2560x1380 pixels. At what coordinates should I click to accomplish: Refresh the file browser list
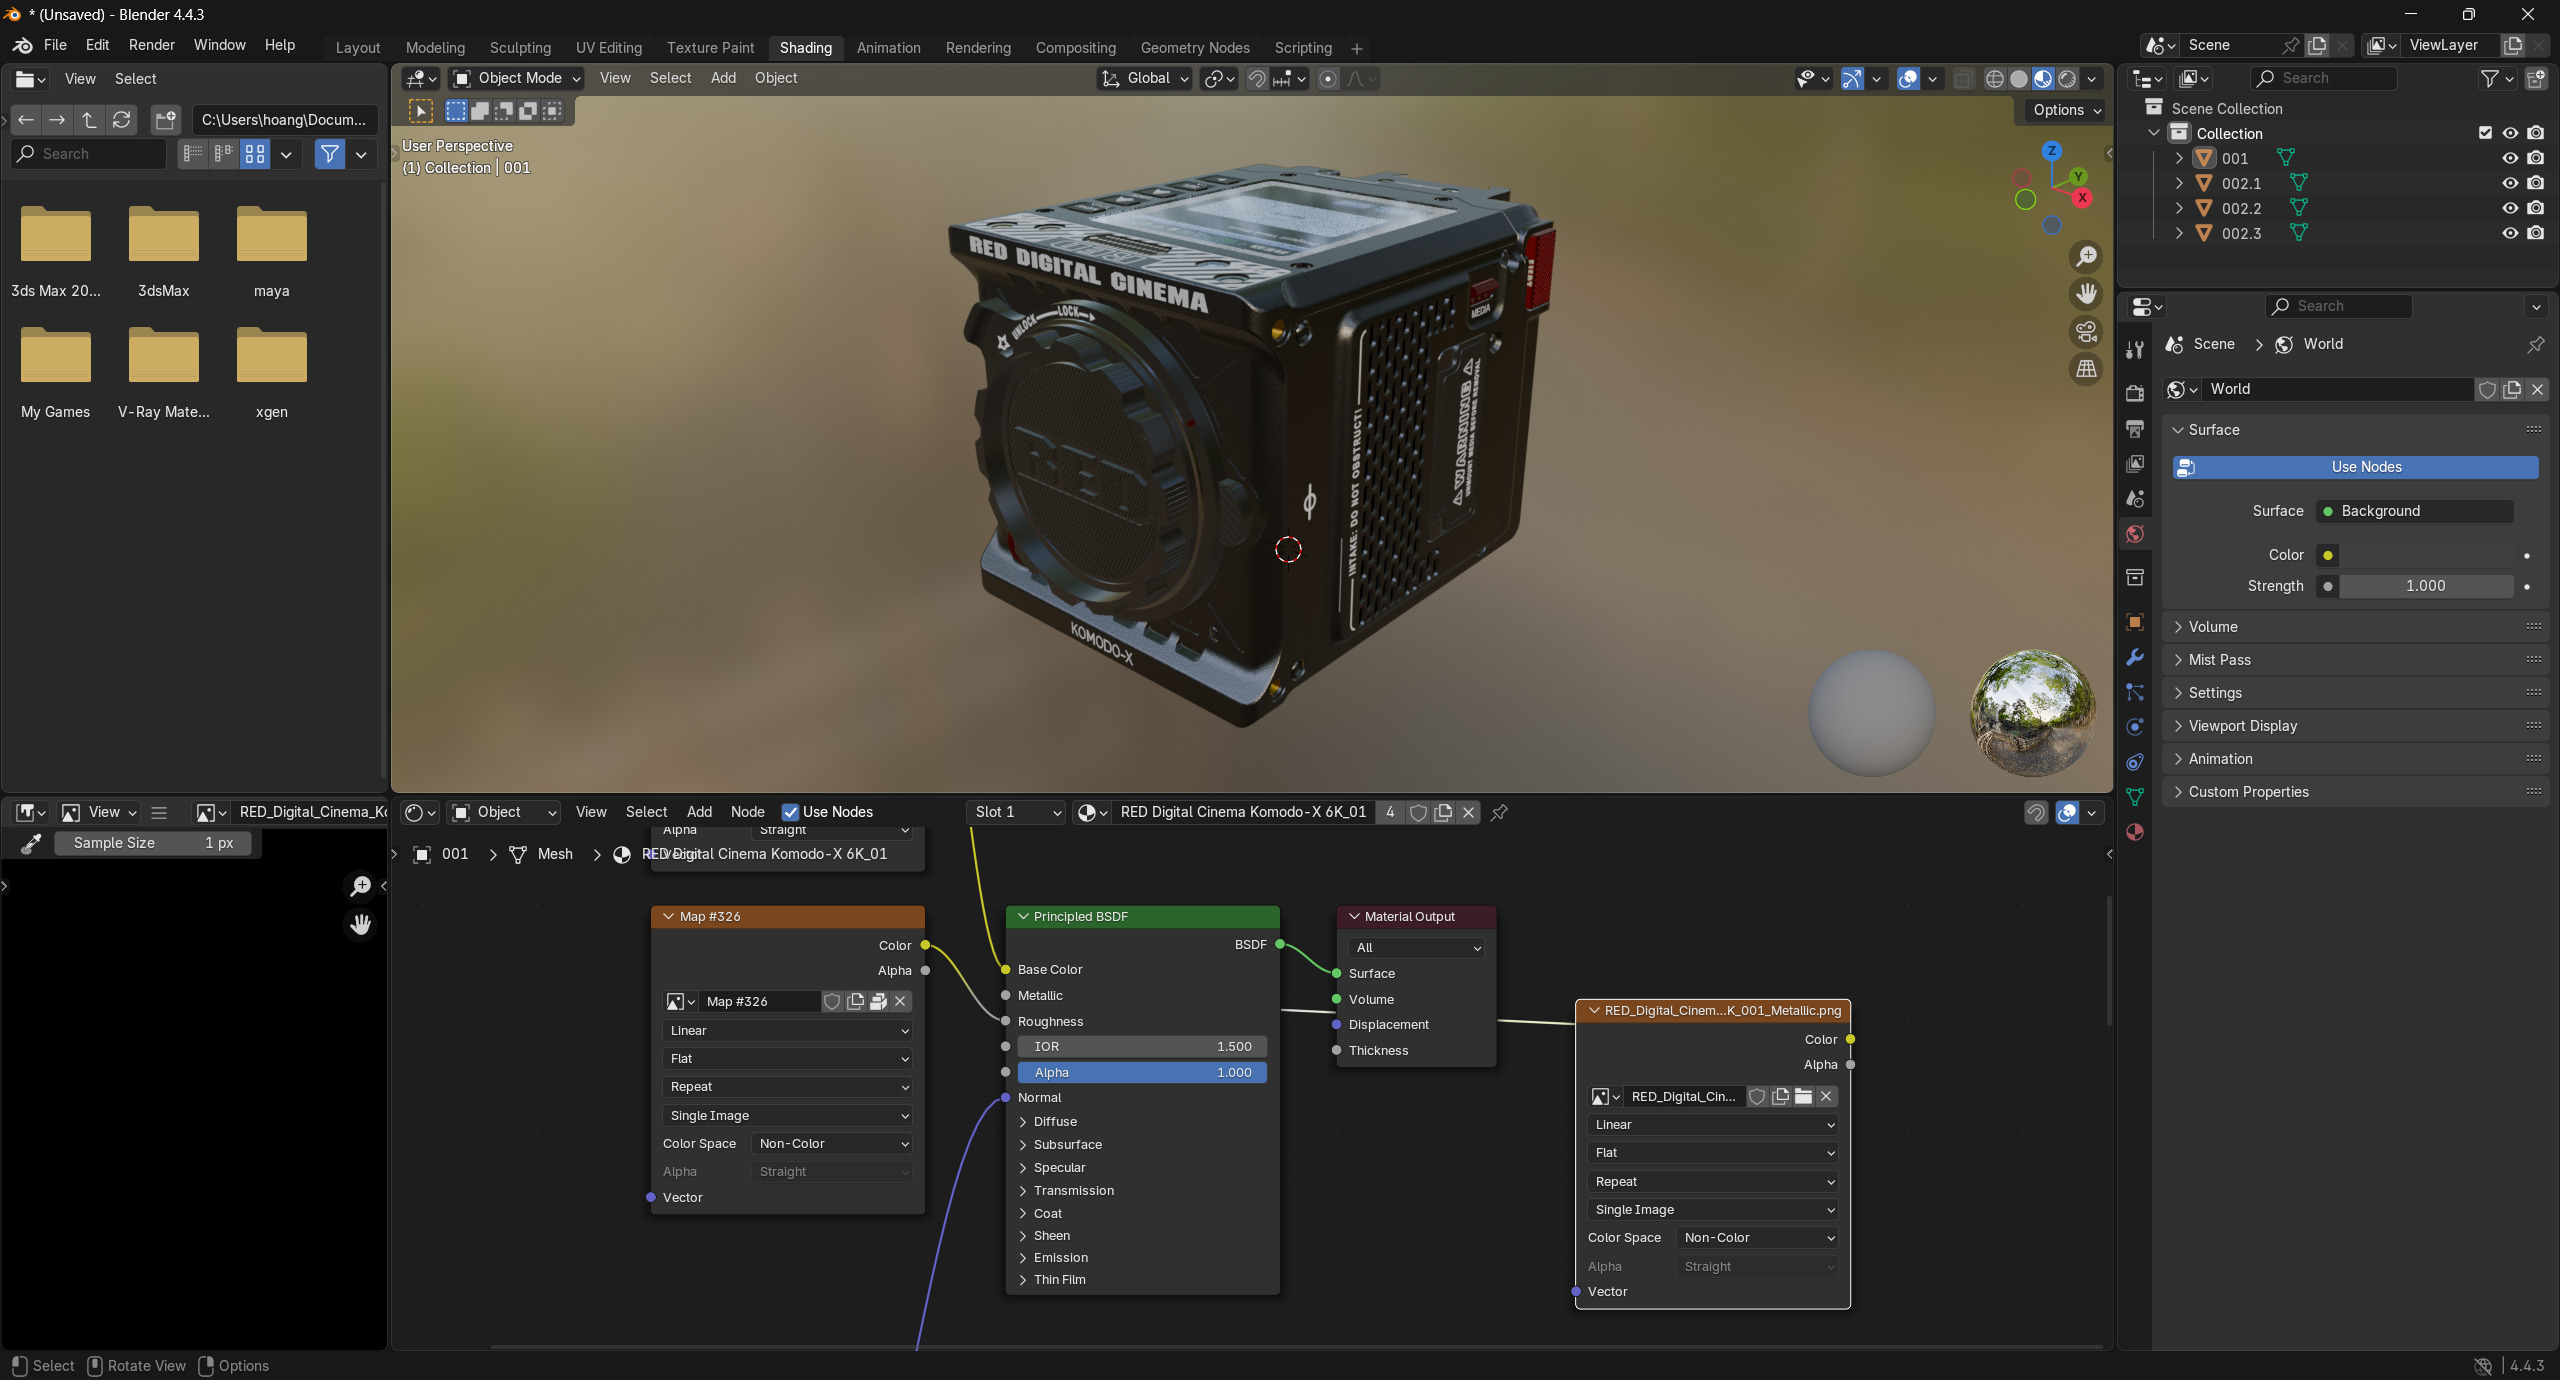[x=121, y=120]
